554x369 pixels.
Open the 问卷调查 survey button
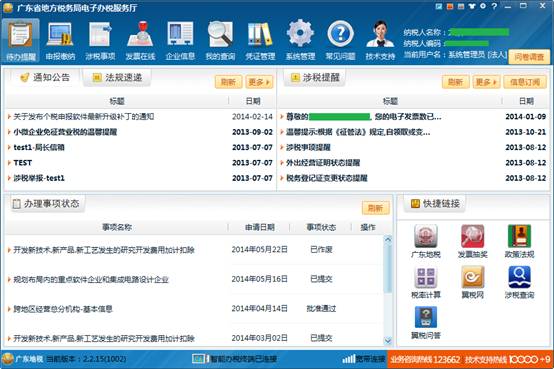[529, 57]
